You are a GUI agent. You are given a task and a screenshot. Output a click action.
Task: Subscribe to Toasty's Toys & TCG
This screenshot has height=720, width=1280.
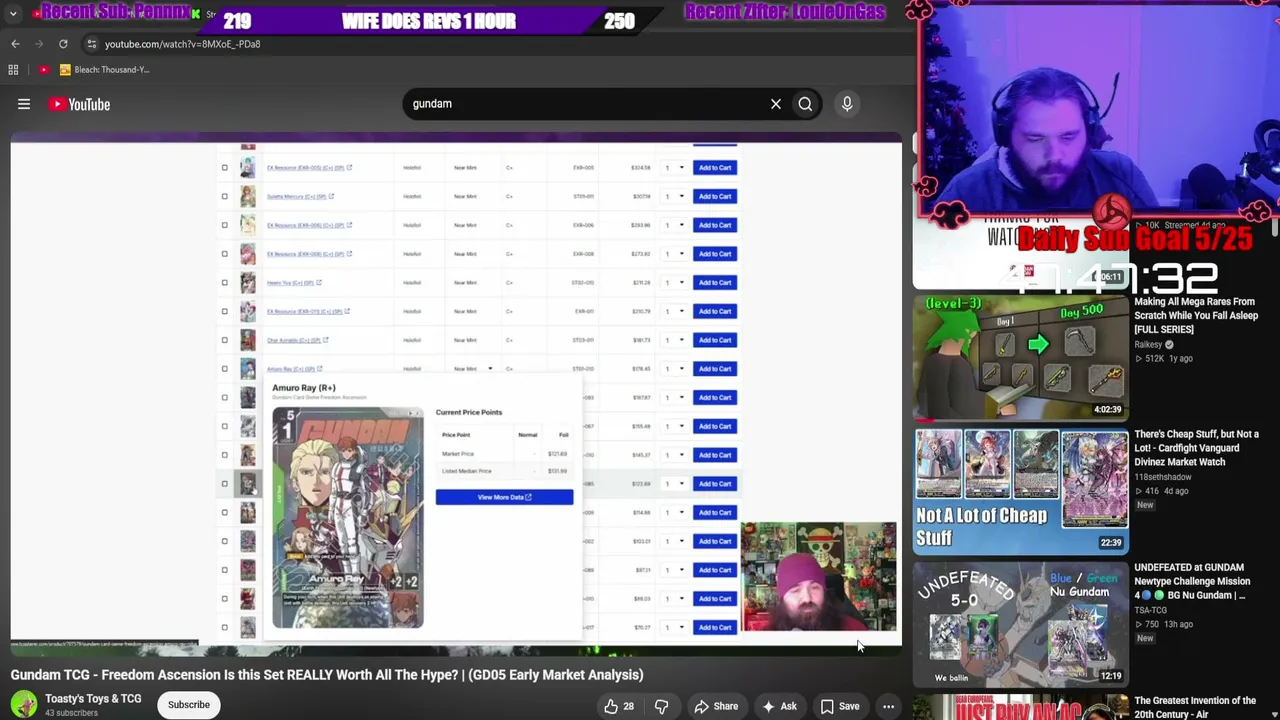click(189, 705)
